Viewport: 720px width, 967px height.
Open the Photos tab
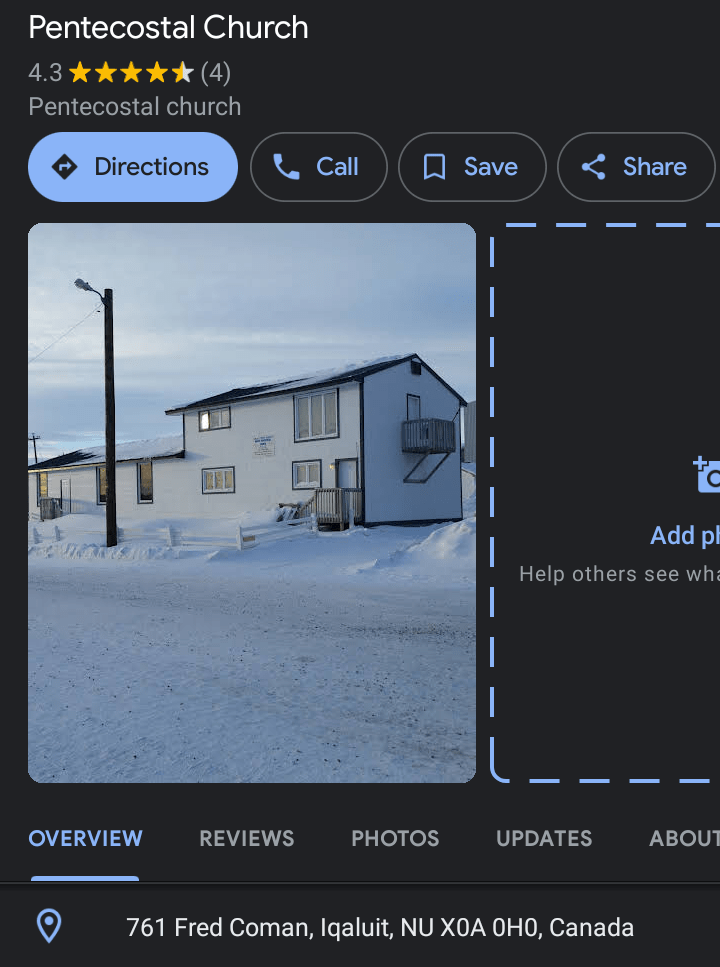395,839
